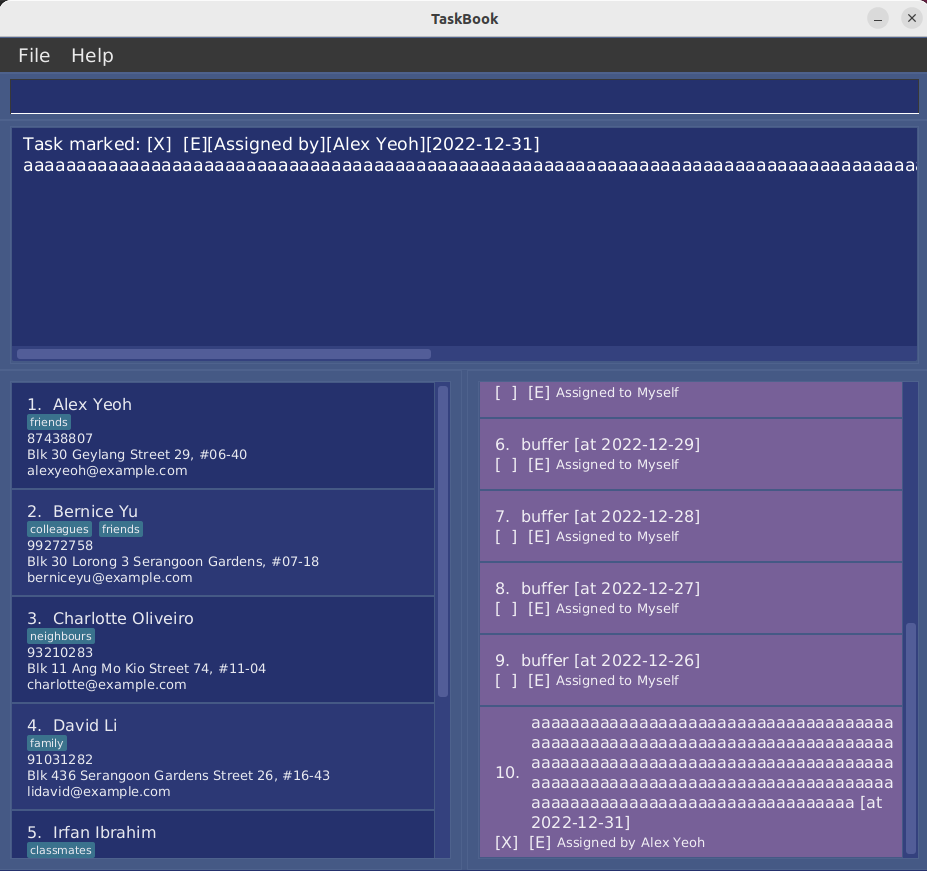This screenshot has width=927, height=871.
Task: Click email charlotte@example.com
Action: tap(106, 685)
